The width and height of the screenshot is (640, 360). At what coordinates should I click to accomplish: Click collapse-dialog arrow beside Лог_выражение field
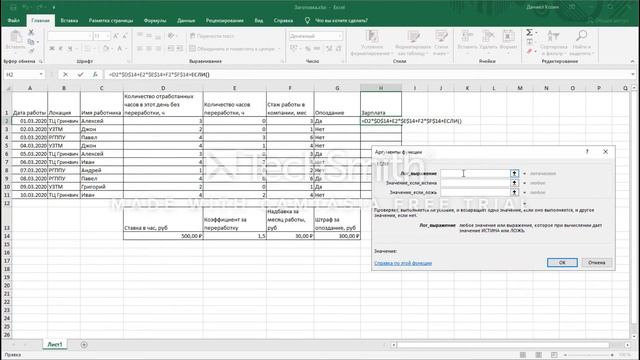514,173
